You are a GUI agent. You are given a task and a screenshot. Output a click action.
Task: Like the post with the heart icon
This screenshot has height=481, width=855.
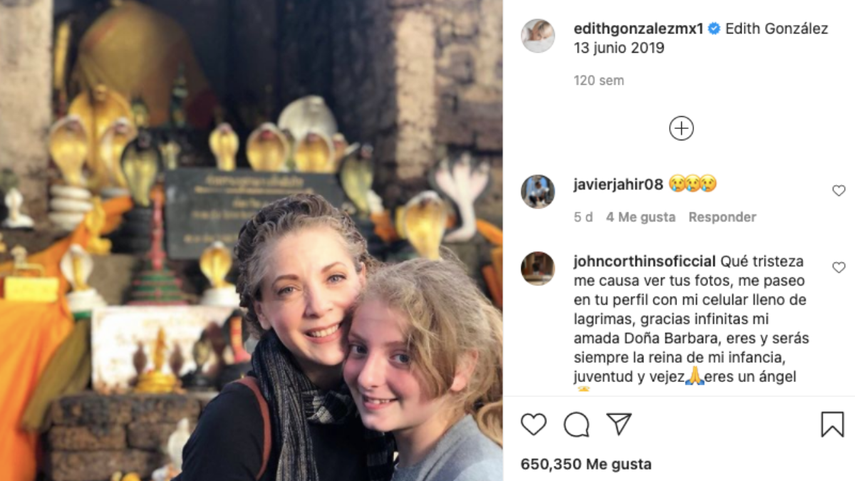[x=533, y=424]
